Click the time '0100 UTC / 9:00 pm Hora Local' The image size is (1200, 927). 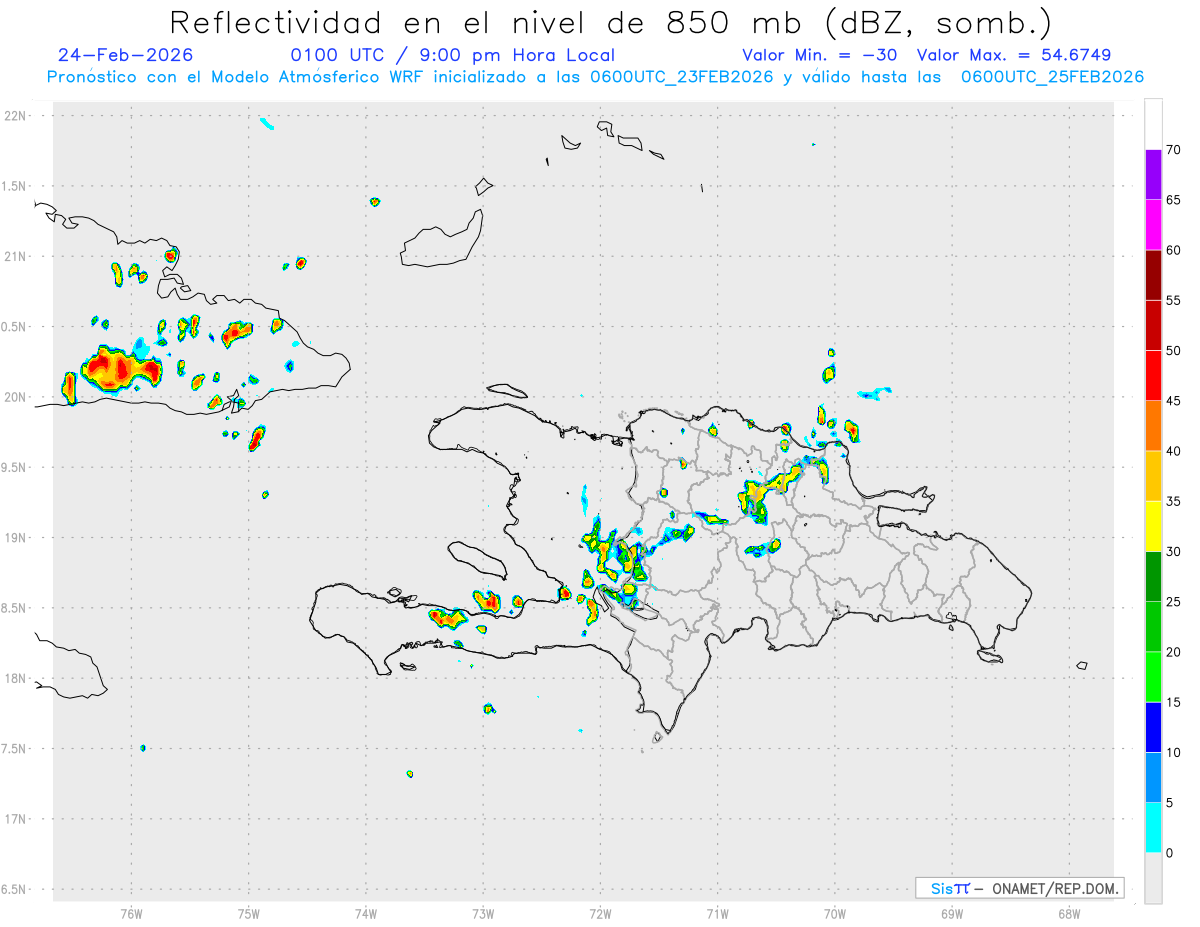point(453,55)
